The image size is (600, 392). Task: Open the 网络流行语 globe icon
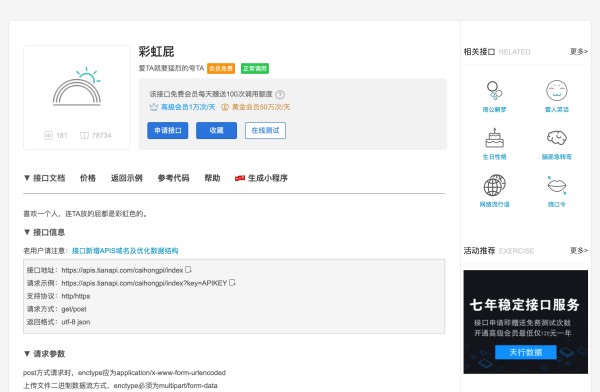[x=494, y=185]
